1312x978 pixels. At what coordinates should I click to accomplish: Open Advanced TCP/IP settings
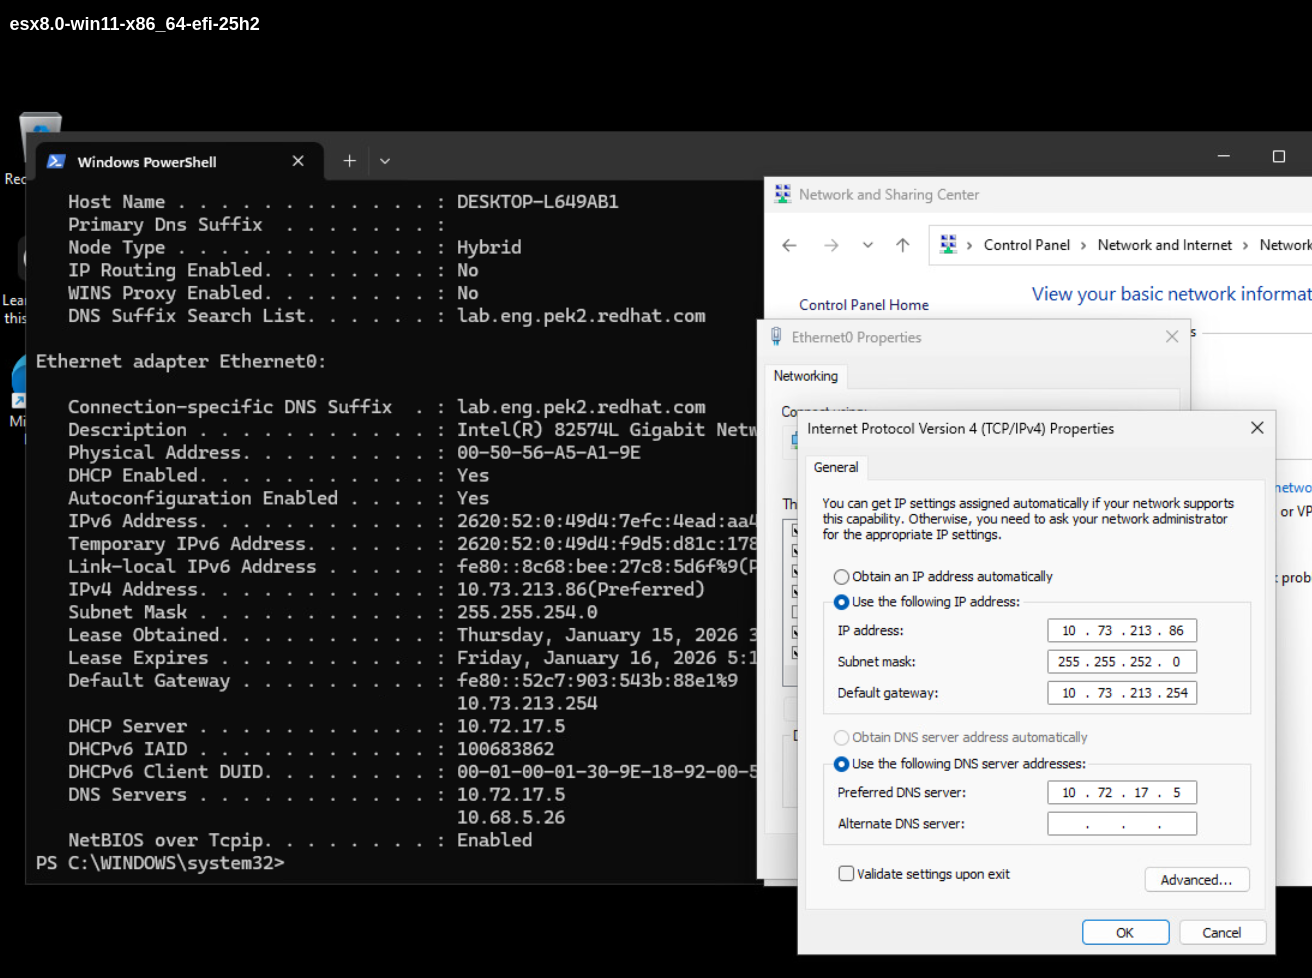click(1197, 880)
